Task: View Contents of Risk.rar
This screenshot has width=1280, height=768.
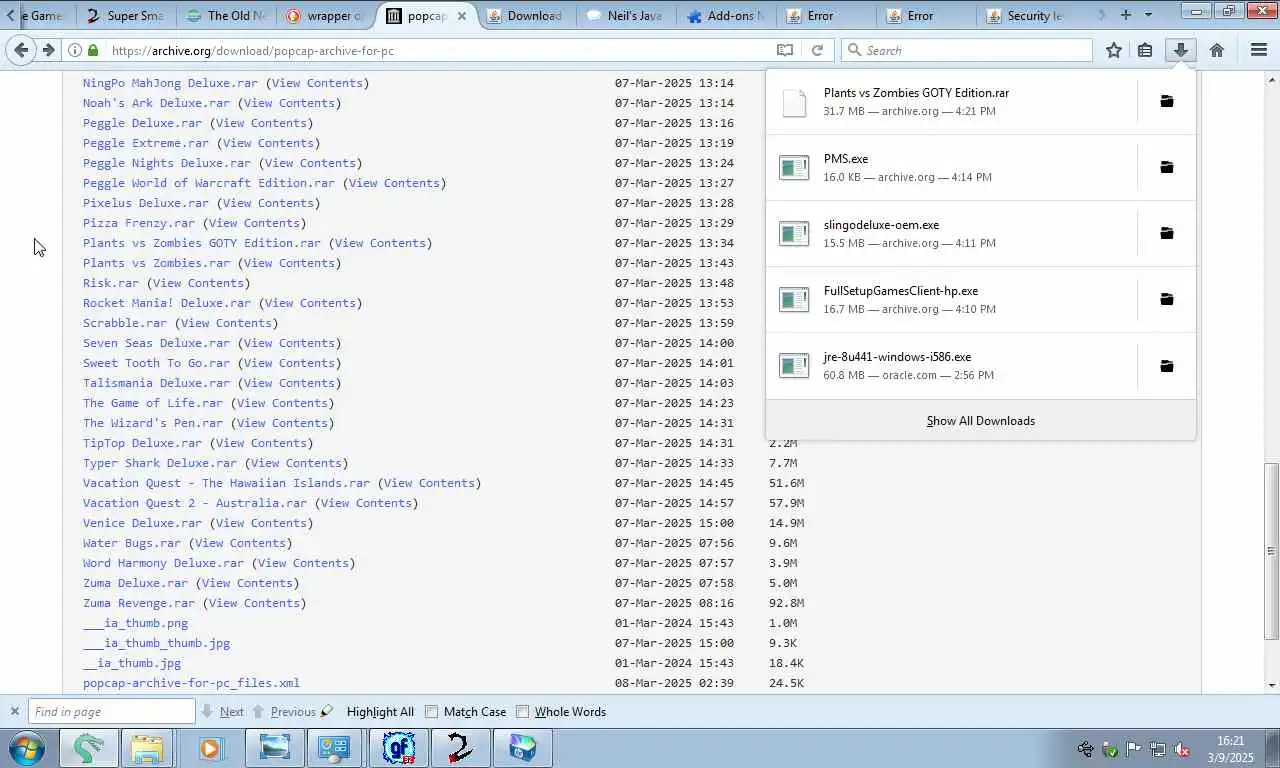Action: tap(198, 283)
